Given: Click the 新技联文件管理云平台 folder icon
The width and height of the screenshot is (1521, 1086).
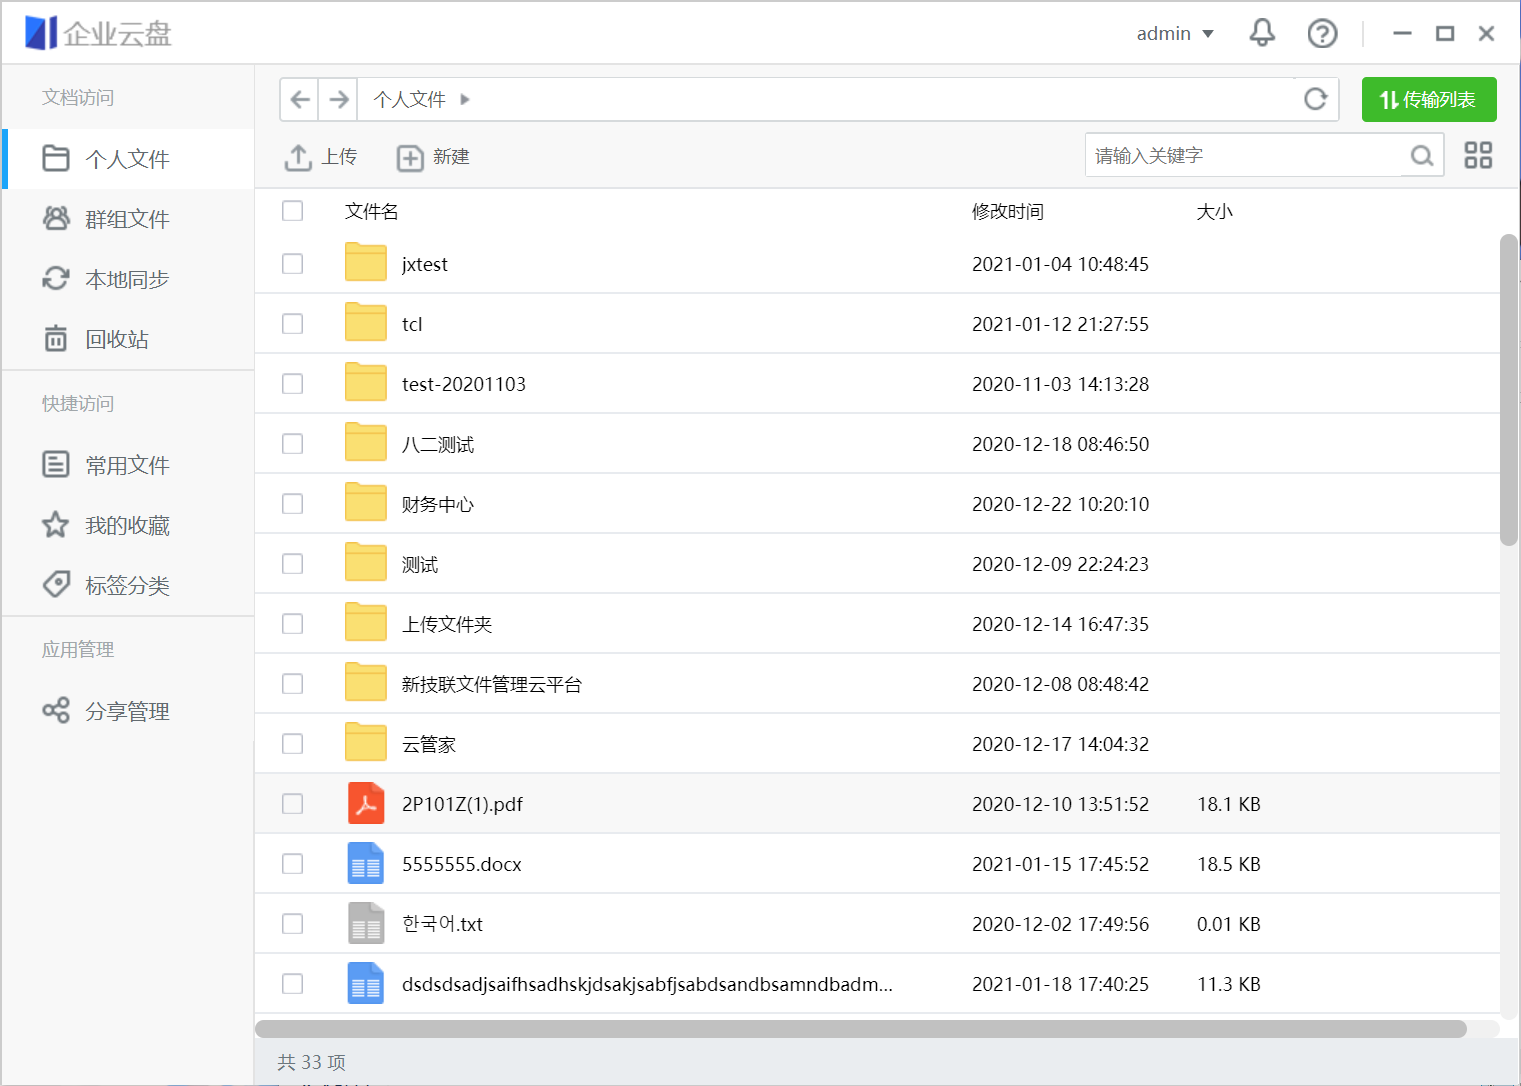Looking at the screenshot, I should coord(366,682).
